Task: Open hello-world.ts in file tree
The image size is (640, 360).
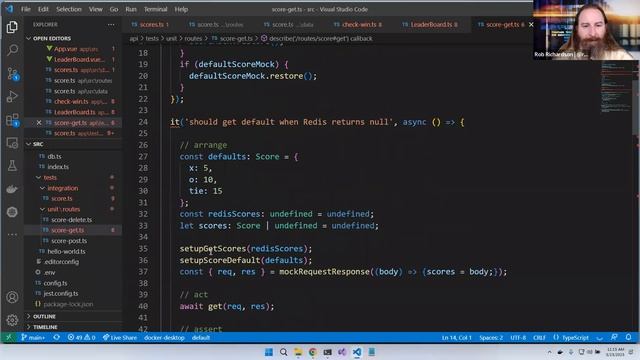Action: point(67,251)
